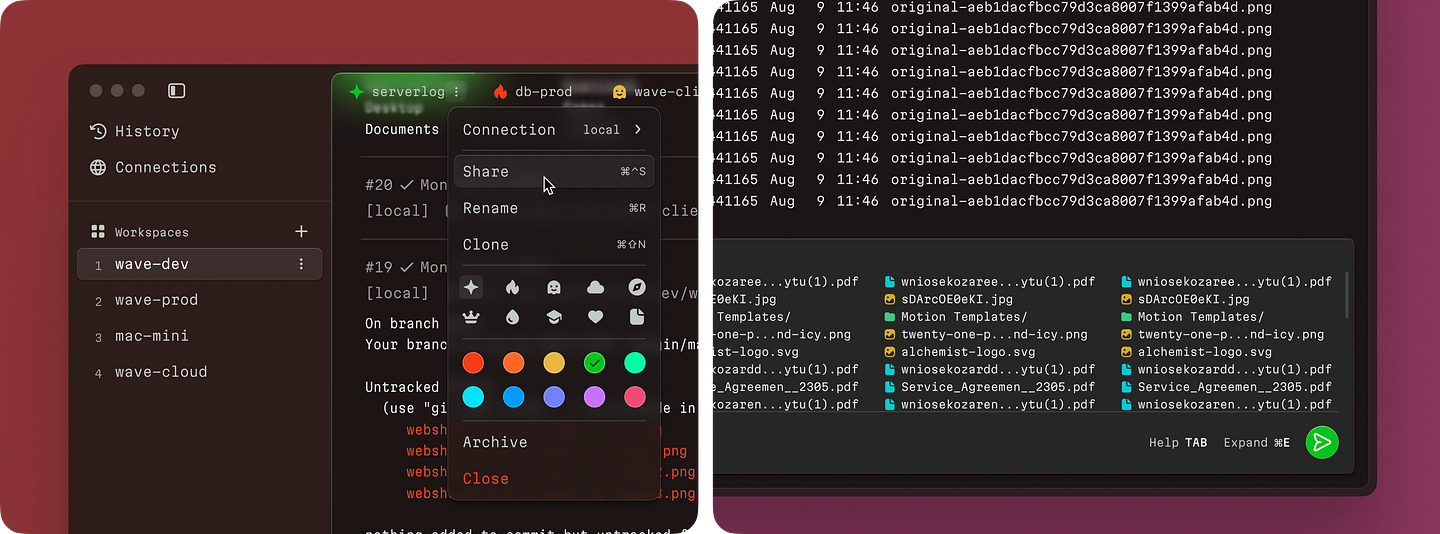The width and height of the screenshot is (1440, 534).
Task: Click alchemist-logo.svg image icon in right column
Action: click(x=1126, y=352)
